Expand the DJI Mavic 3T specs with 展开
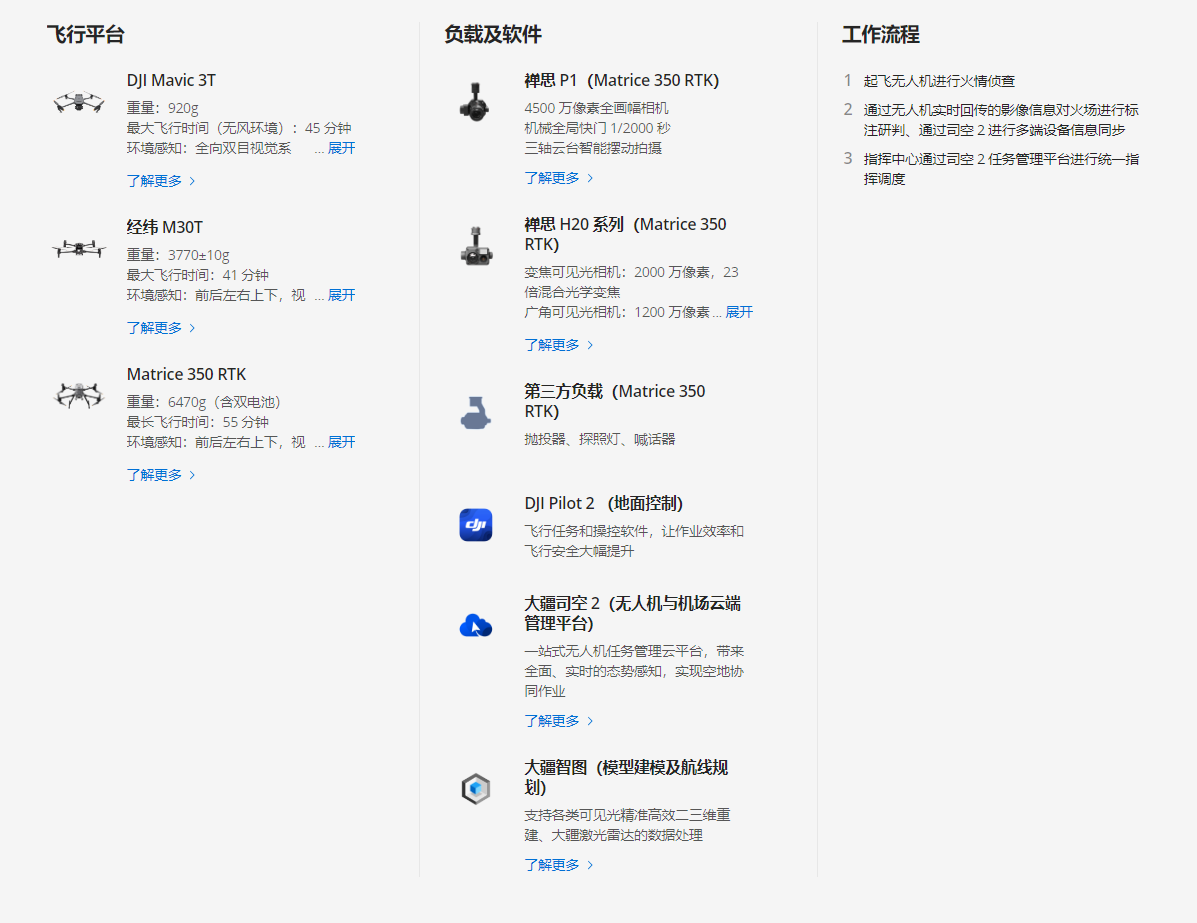1197x923 pixels. pyautogui.click(x=341, y=148)
